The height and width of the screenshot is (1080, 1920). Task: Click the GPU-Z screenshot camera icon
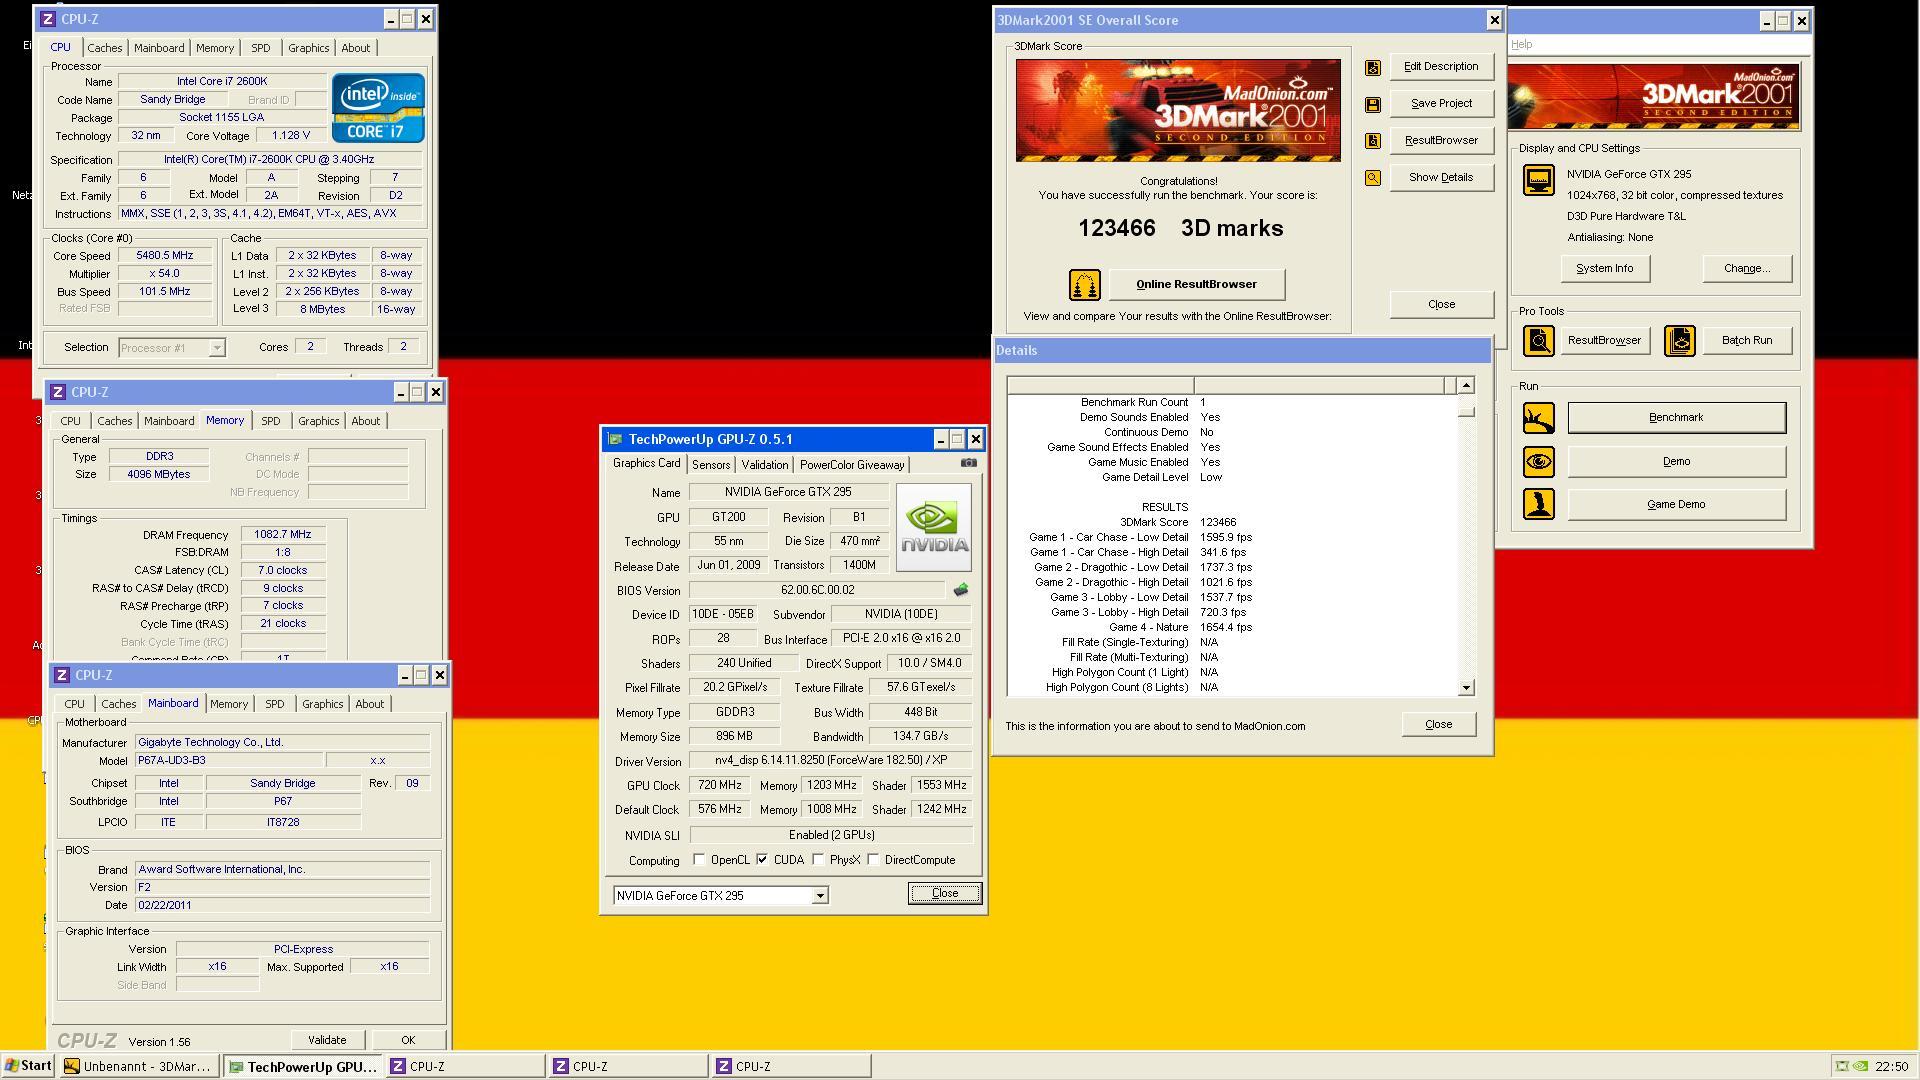968,463
